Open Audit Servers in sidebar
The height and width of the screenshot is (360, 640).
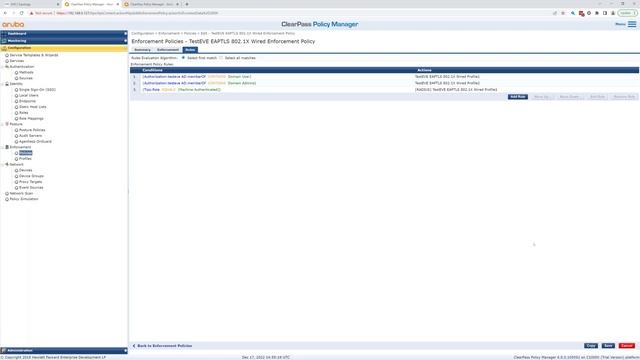pos(31,136)
